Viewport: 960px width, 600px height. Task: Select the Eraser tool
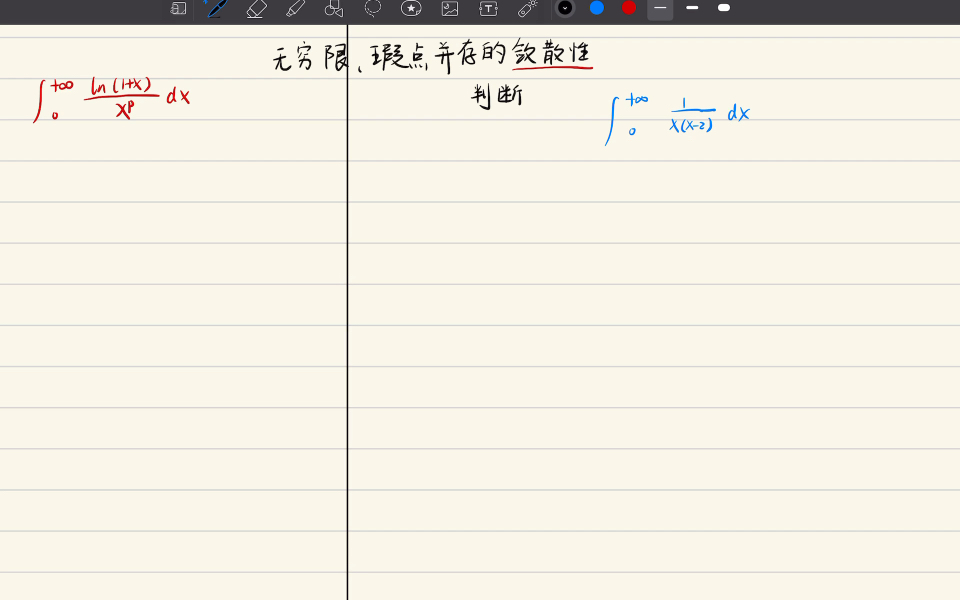click(x=255, y=9)
